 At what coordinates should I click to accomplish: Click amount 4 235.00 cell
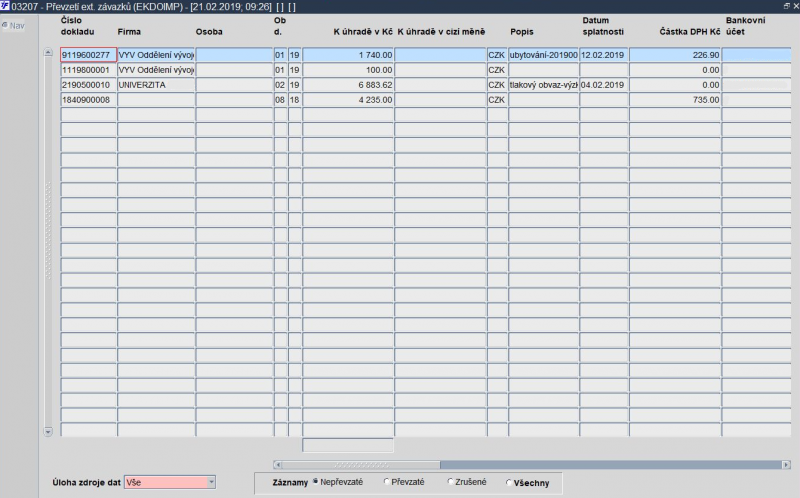[348, 99]
